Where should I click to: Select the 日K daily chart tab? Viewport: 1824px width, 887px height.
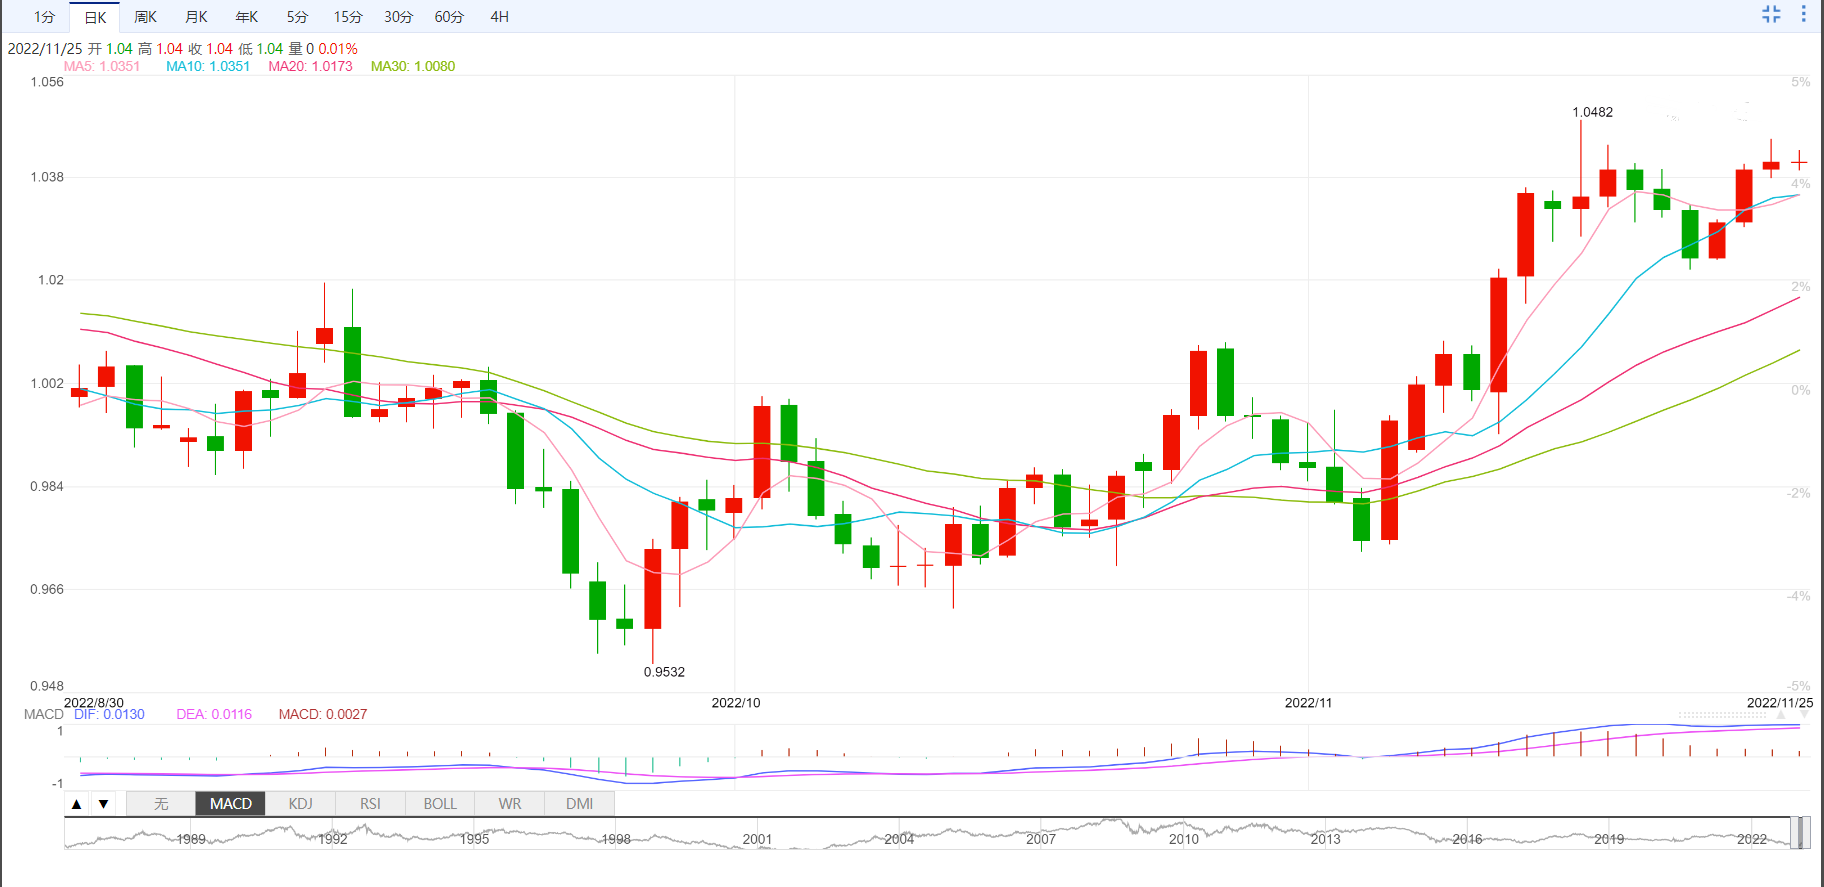coord(95,17)
